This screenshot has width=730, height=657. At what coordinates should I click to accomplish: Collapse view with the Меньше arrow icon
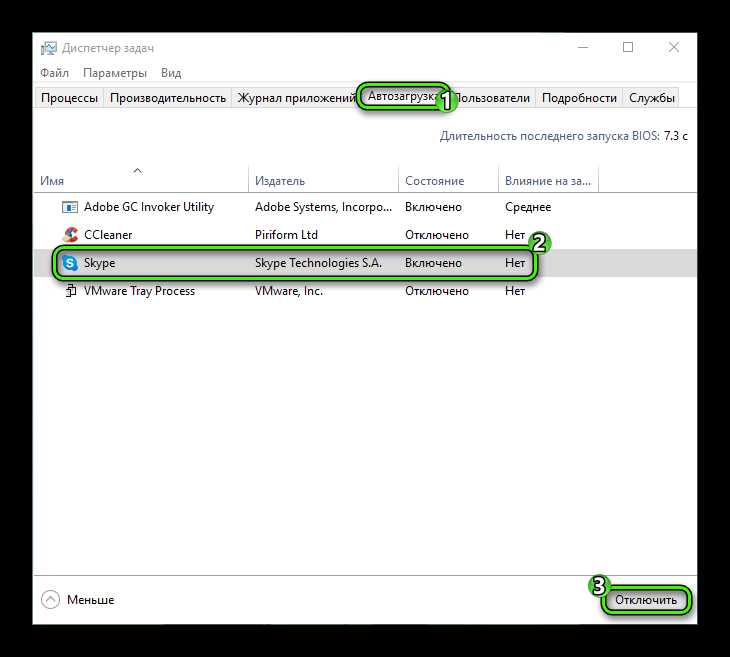pos(50,600)
